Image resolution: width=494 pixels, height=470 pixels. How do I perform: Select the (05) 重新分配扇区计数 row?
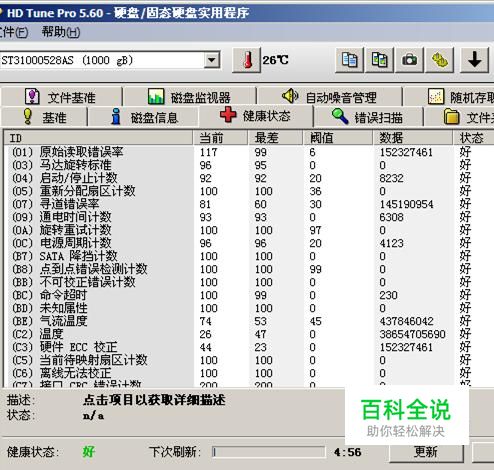[x=249, y=191]
